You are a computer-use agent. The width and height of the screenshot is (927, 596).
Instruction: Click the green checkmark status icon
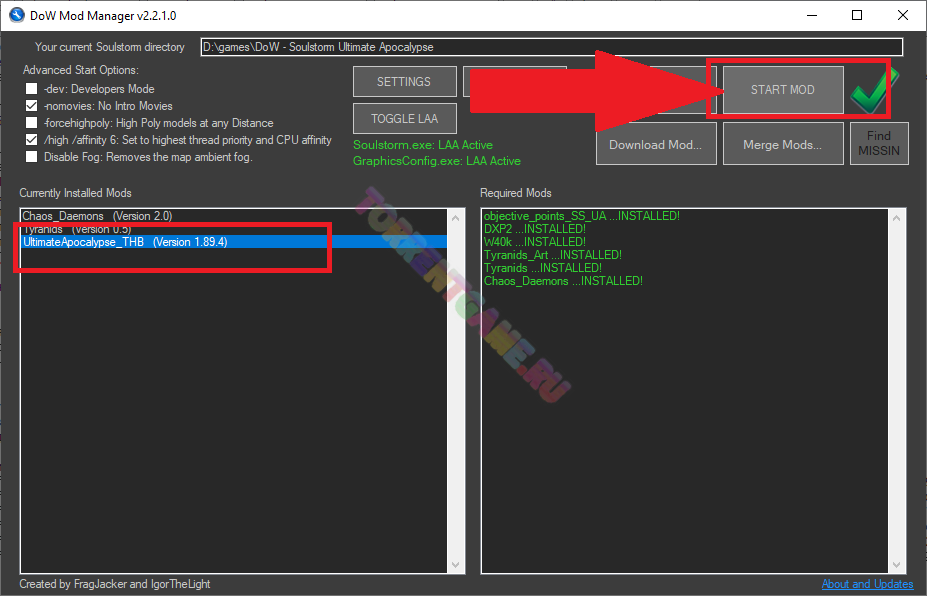[874, 93]
